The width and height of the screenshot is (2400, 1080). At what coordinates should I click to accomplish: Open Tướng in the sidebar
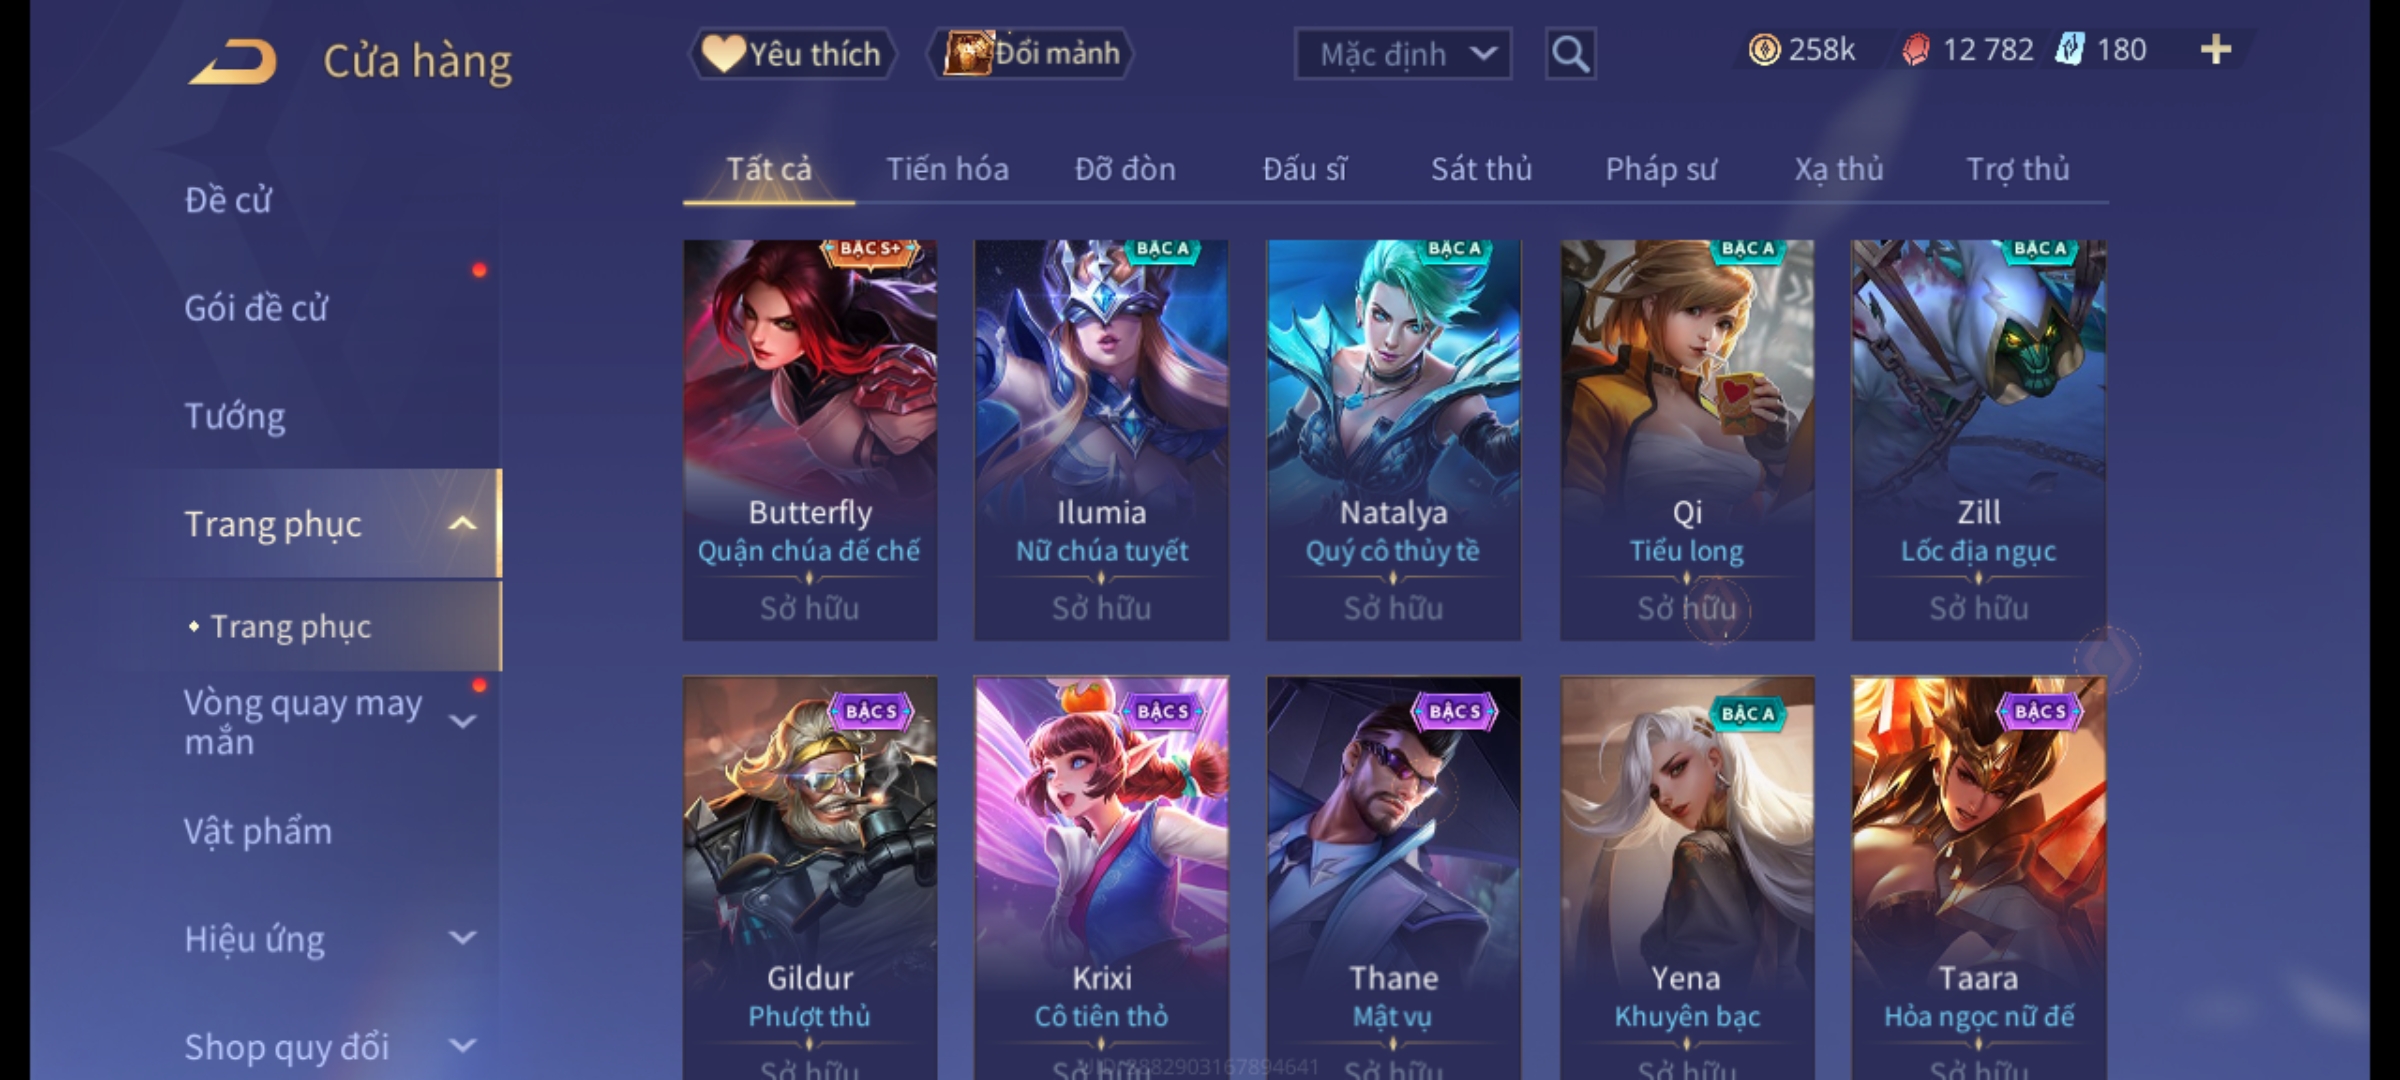235,415
